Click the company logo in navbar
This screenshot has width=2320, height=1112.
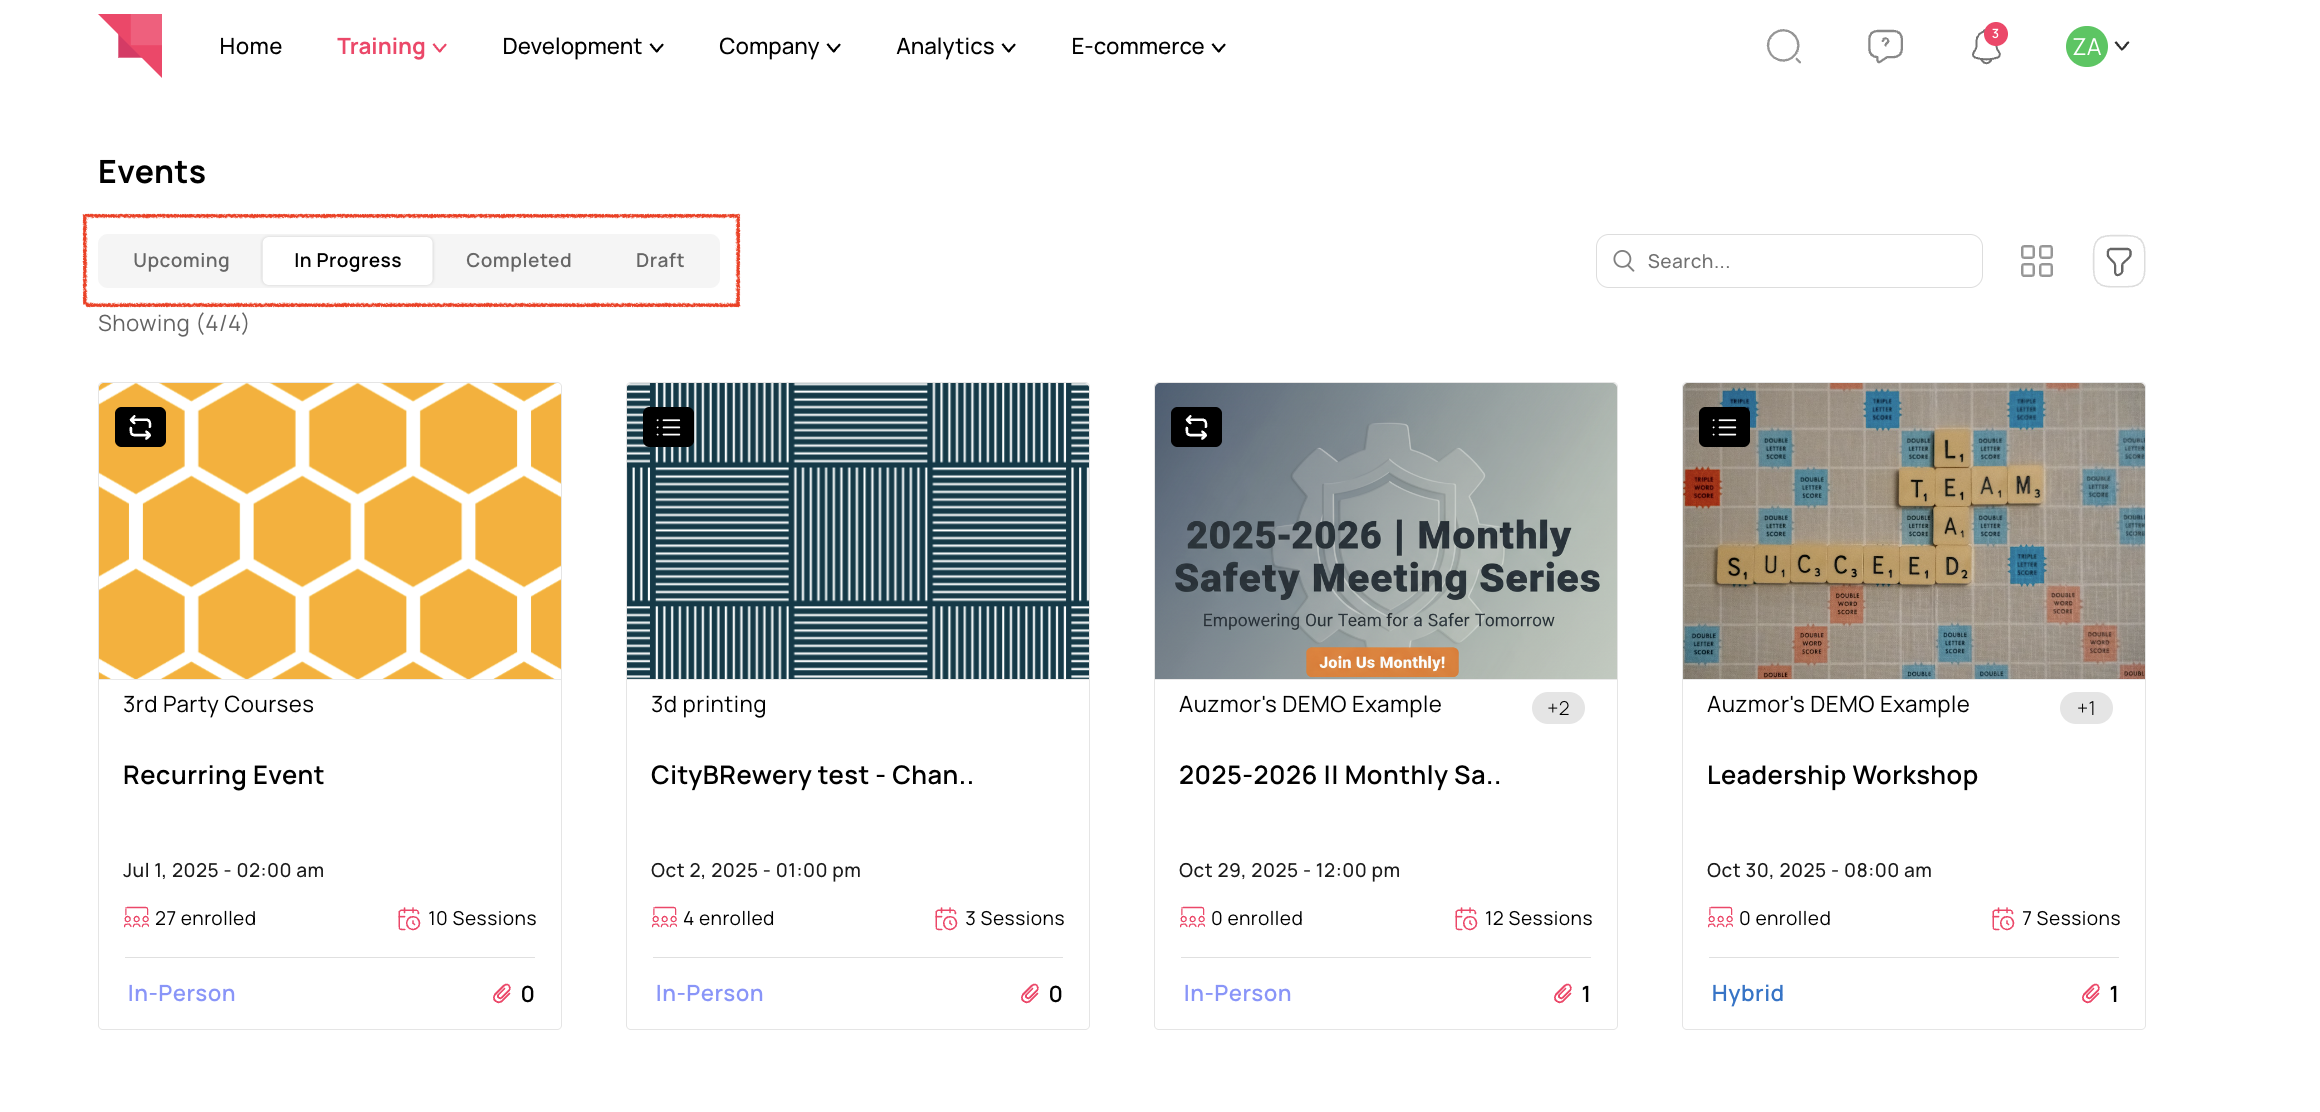coord(131,45)
